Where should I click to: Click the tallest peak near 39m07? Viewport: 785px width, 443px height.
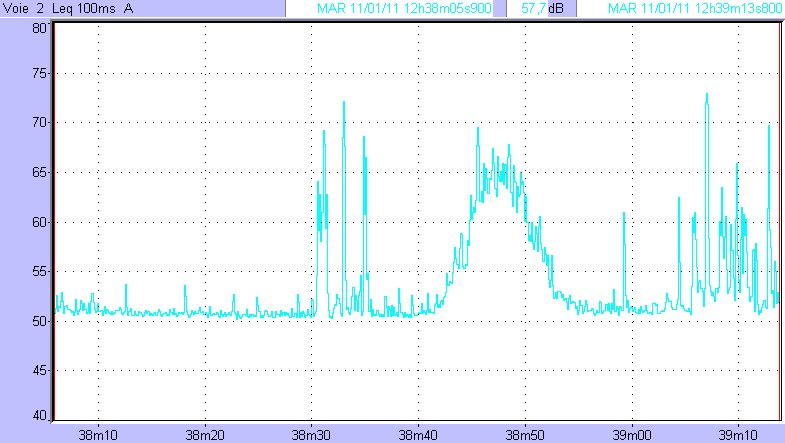tap(707, 94)
